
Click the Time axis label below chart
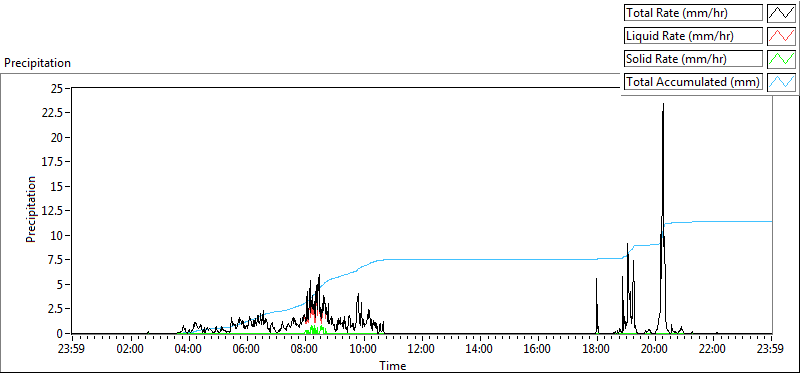393,365
